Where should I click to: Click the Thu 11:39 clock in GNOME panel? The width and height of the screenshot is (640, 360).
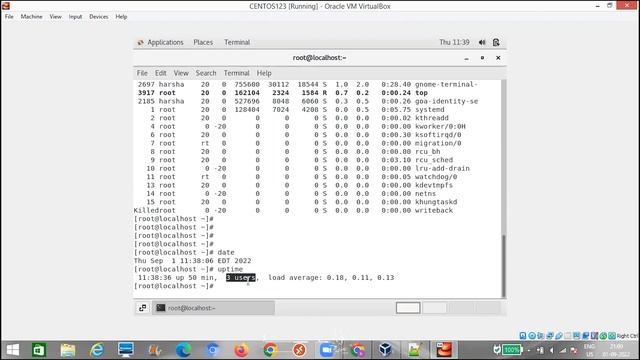[x=454, y=42]
